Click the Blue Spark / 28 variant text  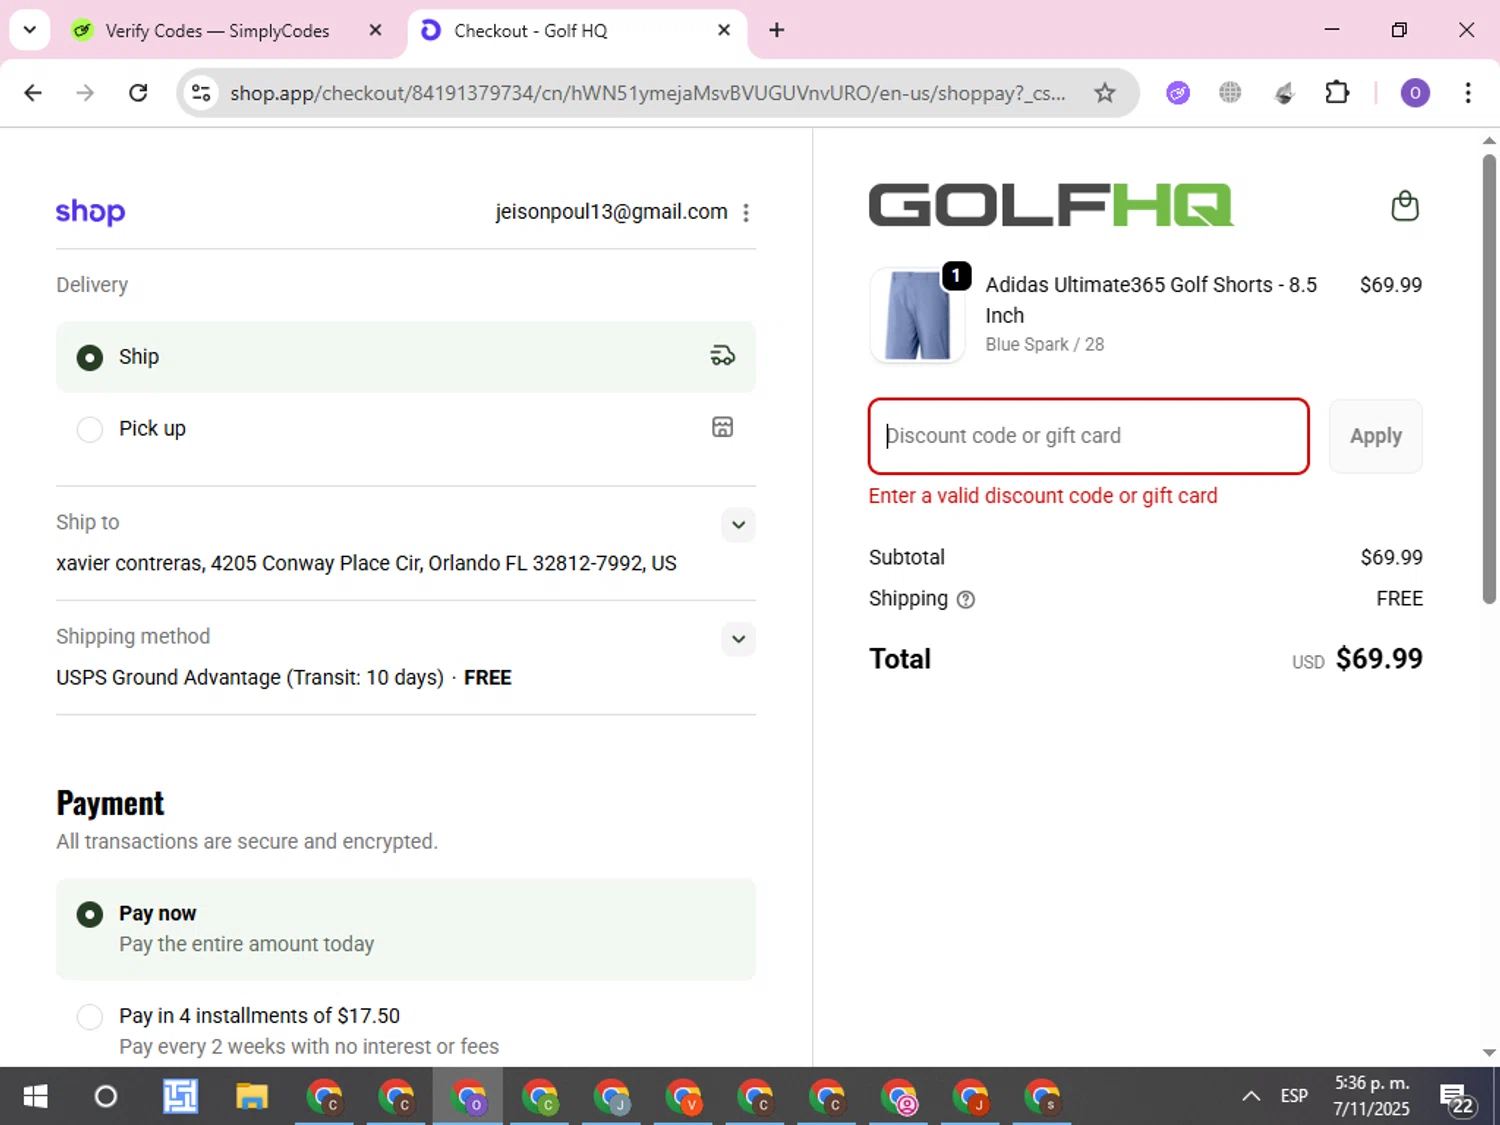(x=1044, y=344)
